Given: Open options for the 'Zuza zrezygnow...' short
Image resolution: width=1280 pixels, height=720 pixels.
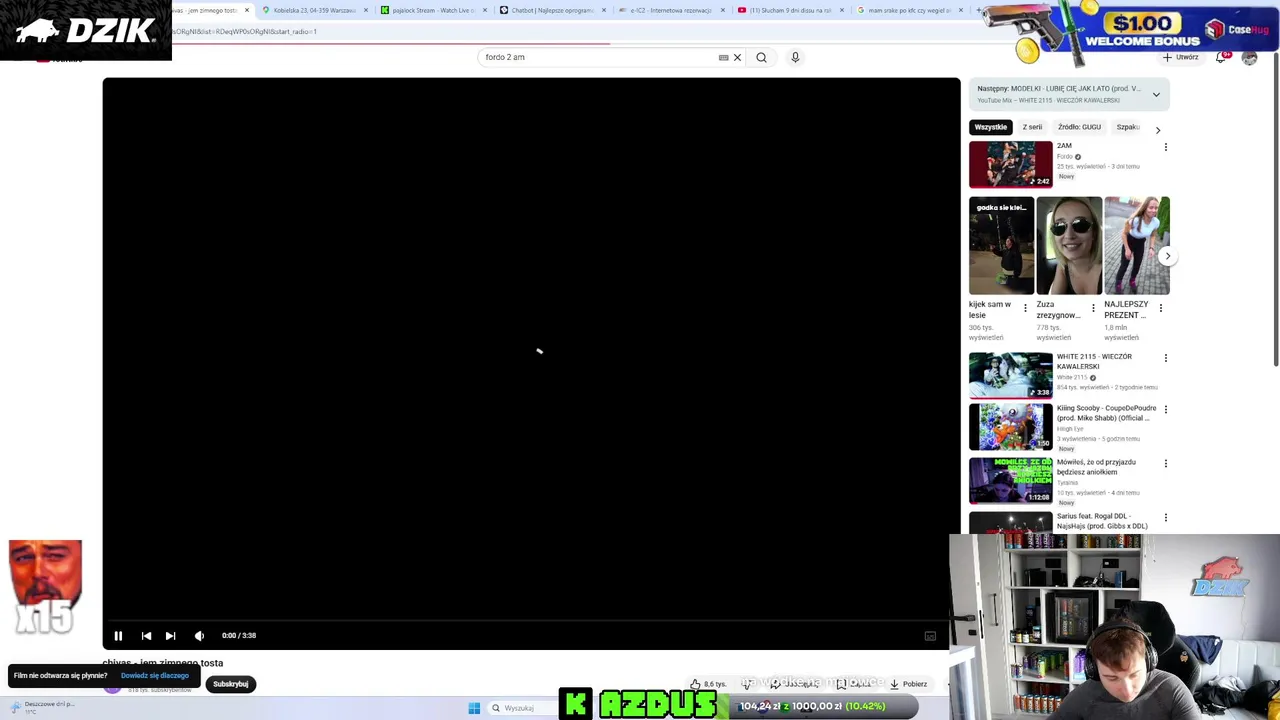Looking at the screenshot, I should 1093,308.
